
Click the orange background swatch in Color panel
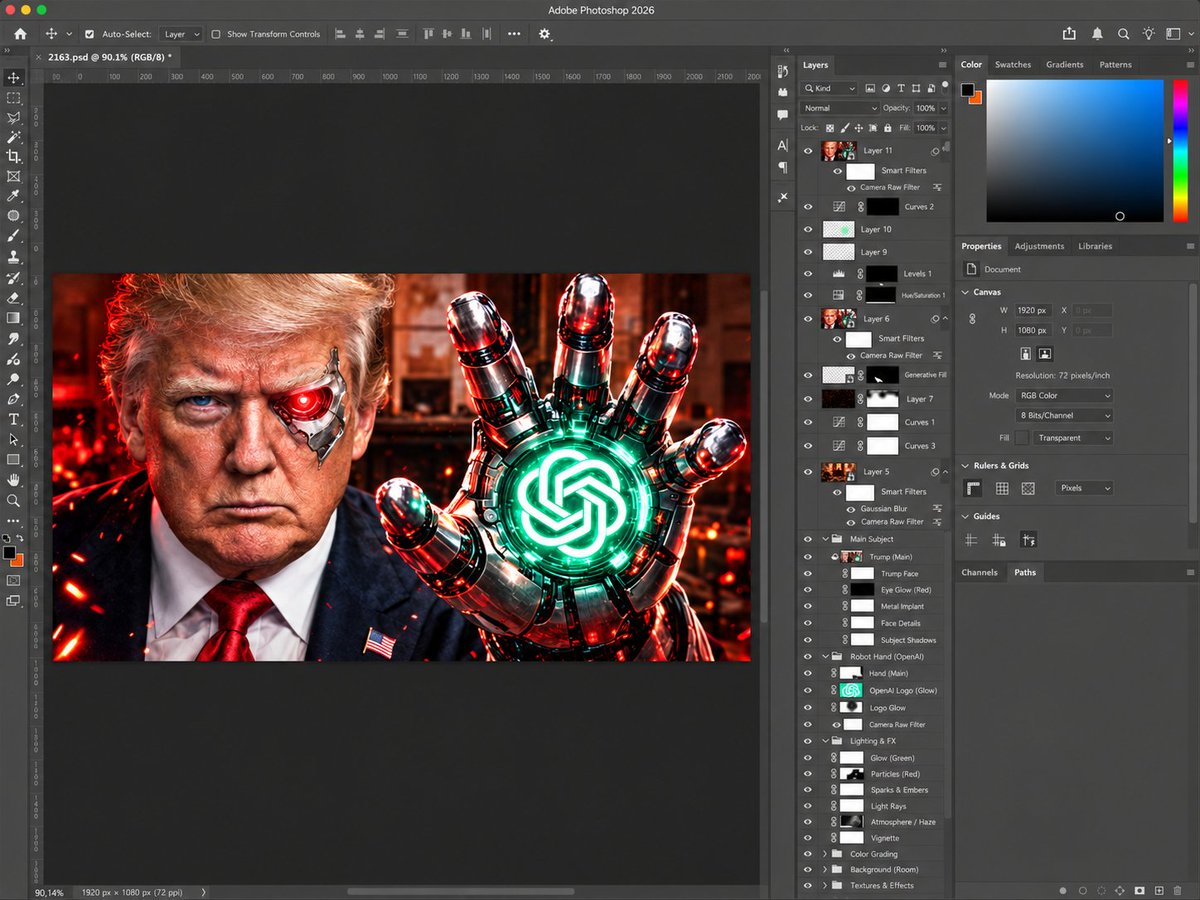click(x=975, y=97)
